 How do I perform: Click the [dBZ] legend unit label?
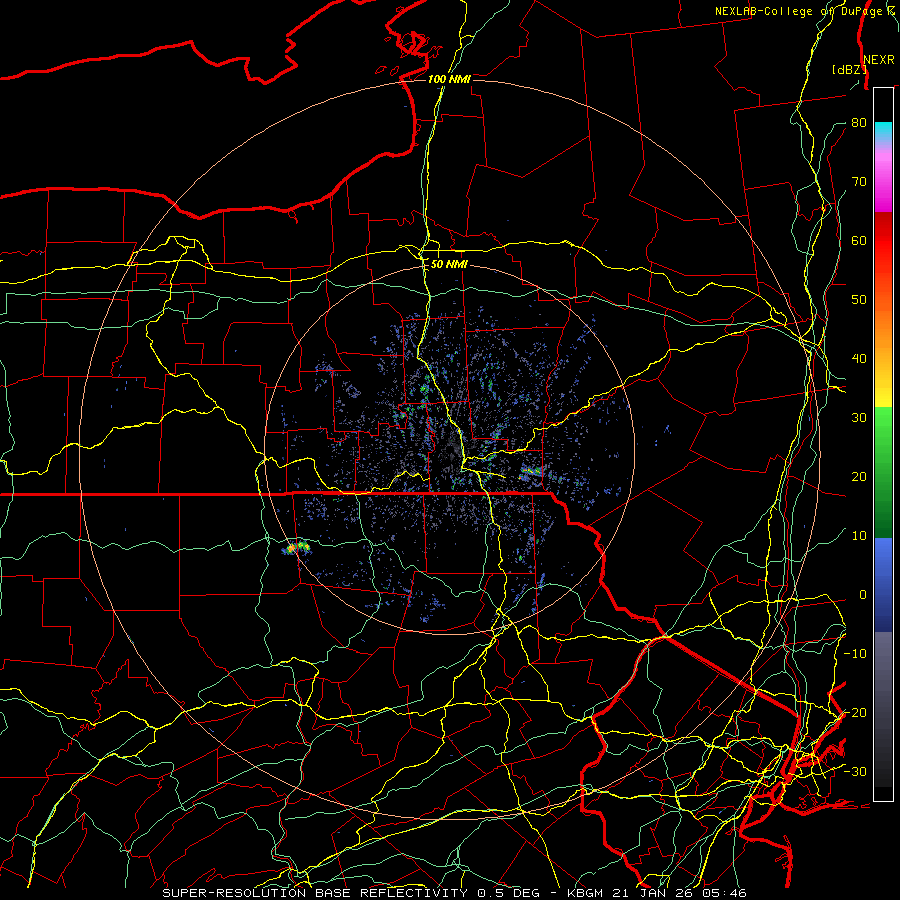click(849, 70)
